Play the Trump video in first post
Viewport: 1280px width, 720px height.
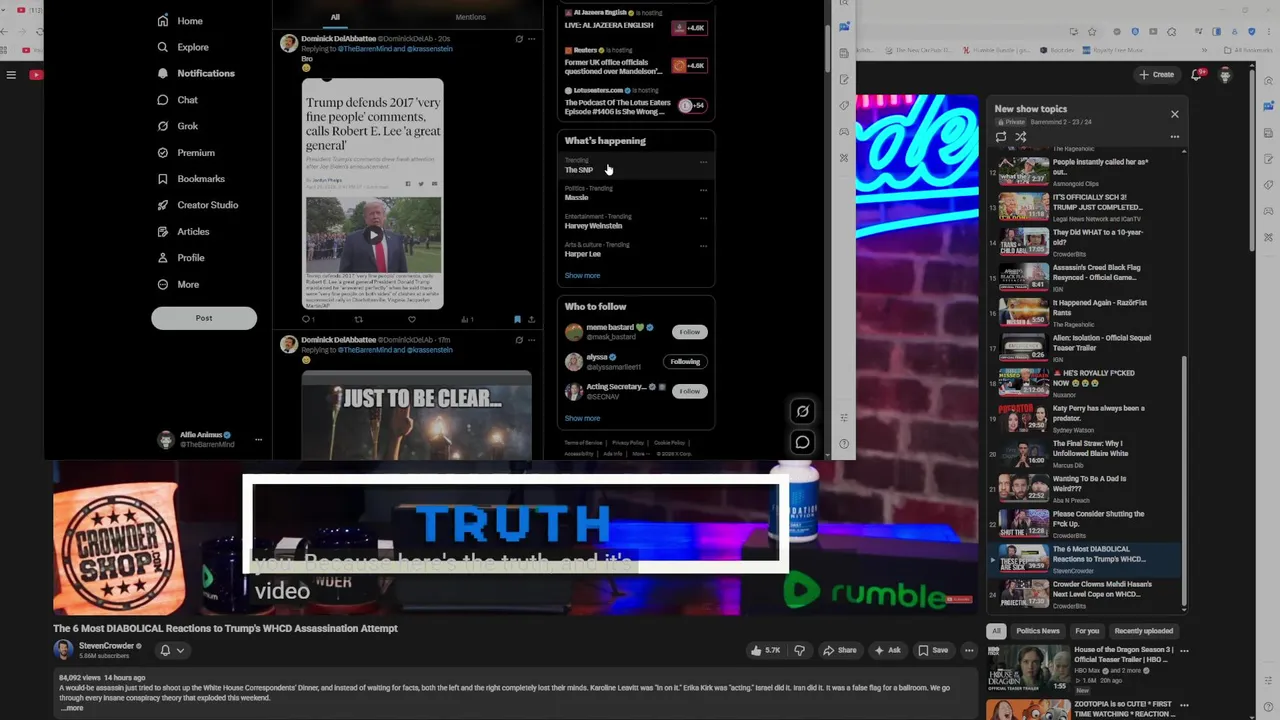373,236
